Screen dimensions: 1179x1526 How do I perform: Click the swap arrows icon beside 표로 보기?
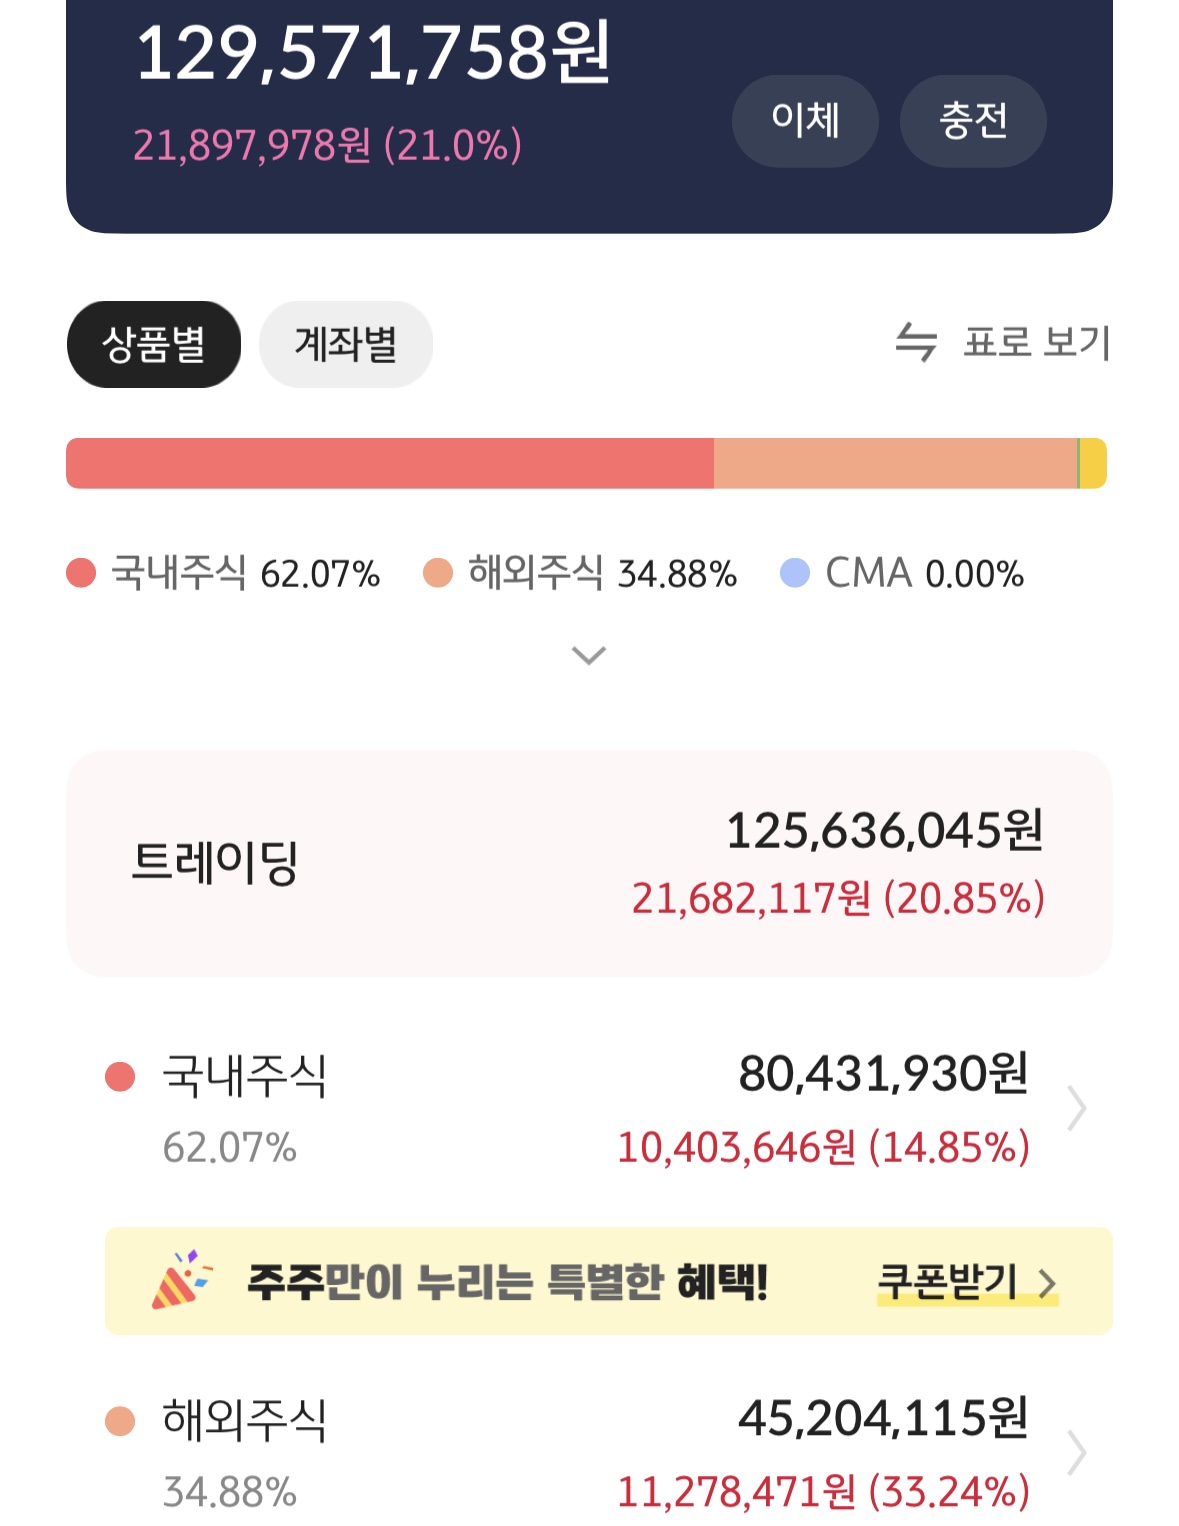point(916,342)
